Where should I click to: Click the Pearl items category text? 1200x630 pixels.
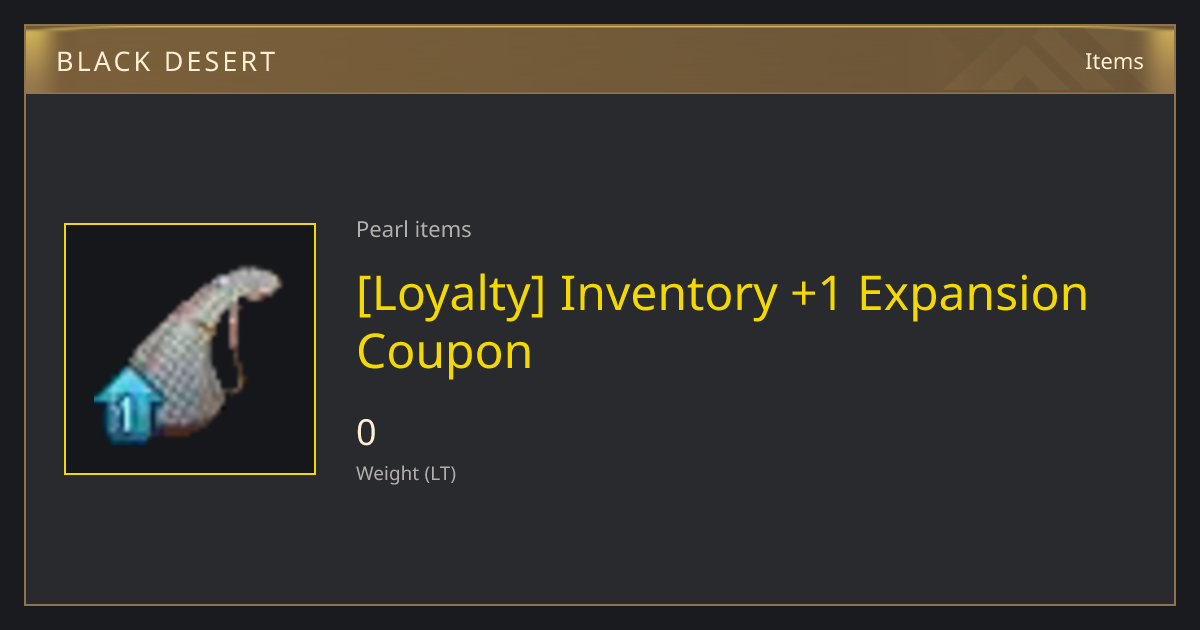[414, 229]
